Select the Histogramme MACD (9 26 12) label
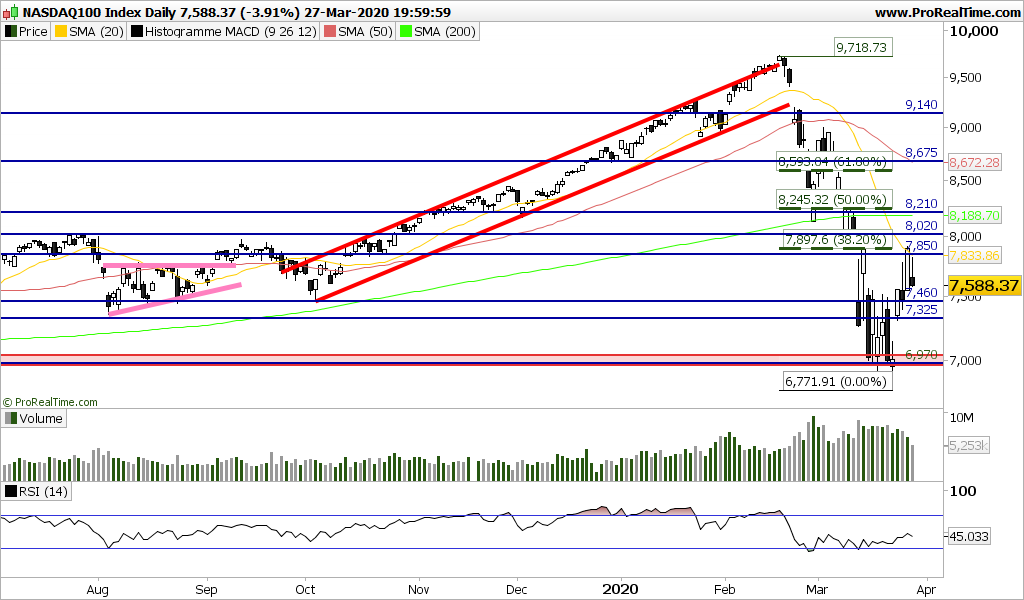 (x=231, y=31)
